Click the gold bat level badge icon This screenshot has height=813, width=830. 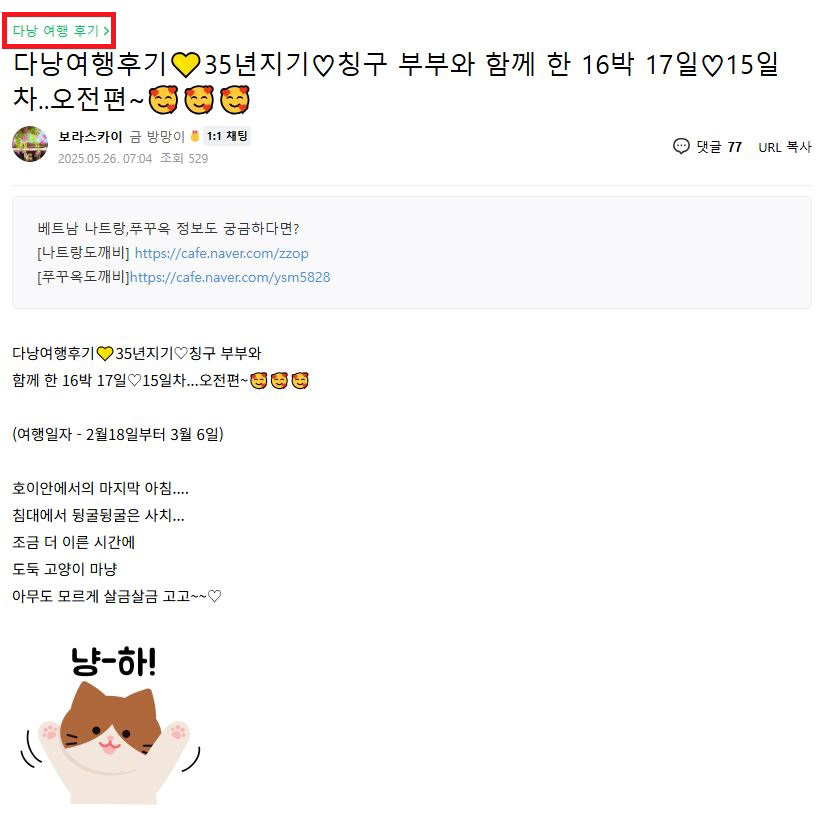tap(195, 137)
